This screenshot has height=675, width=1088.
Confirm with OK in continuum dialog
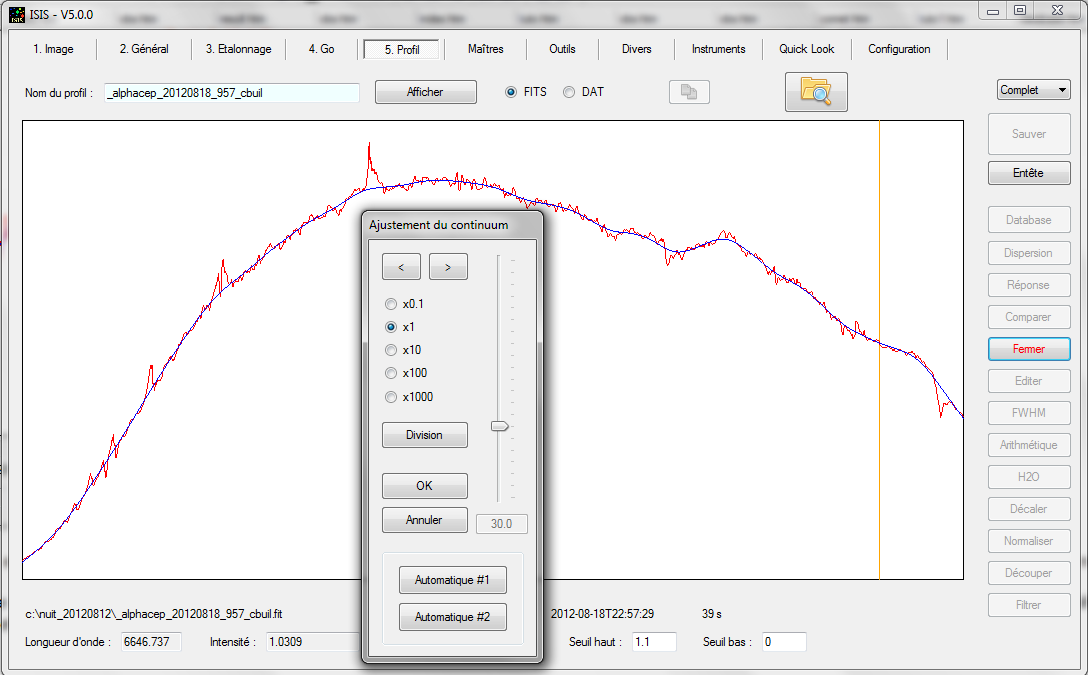coord(424,486)
